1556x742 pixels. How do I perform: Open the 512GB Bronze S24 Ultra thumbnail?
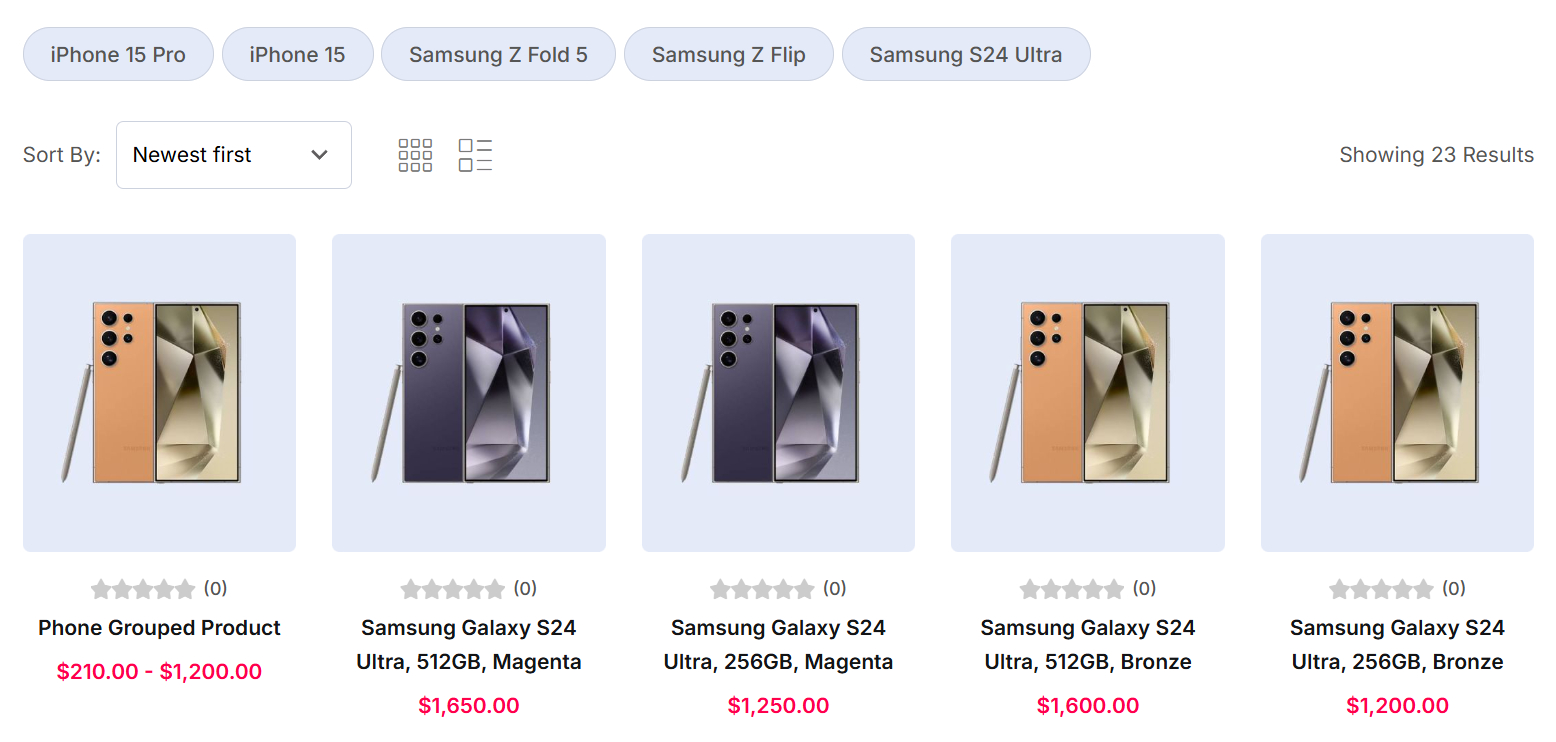pos(1087,392)
